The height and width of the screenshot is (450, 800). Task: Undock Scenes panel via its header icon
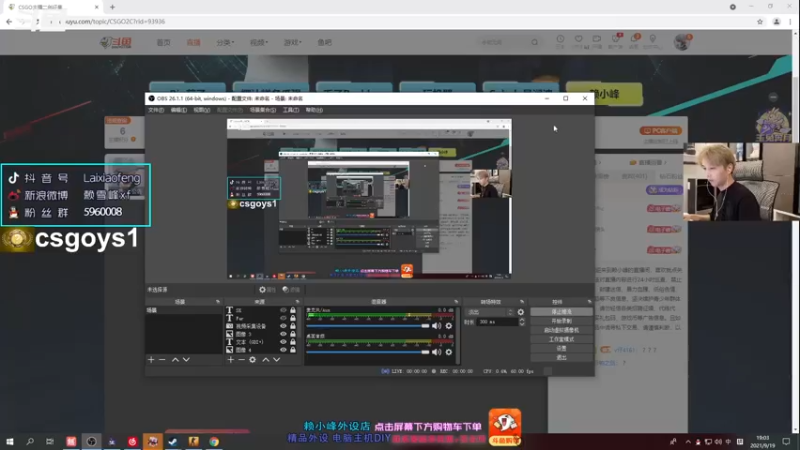tap(218, 302)
